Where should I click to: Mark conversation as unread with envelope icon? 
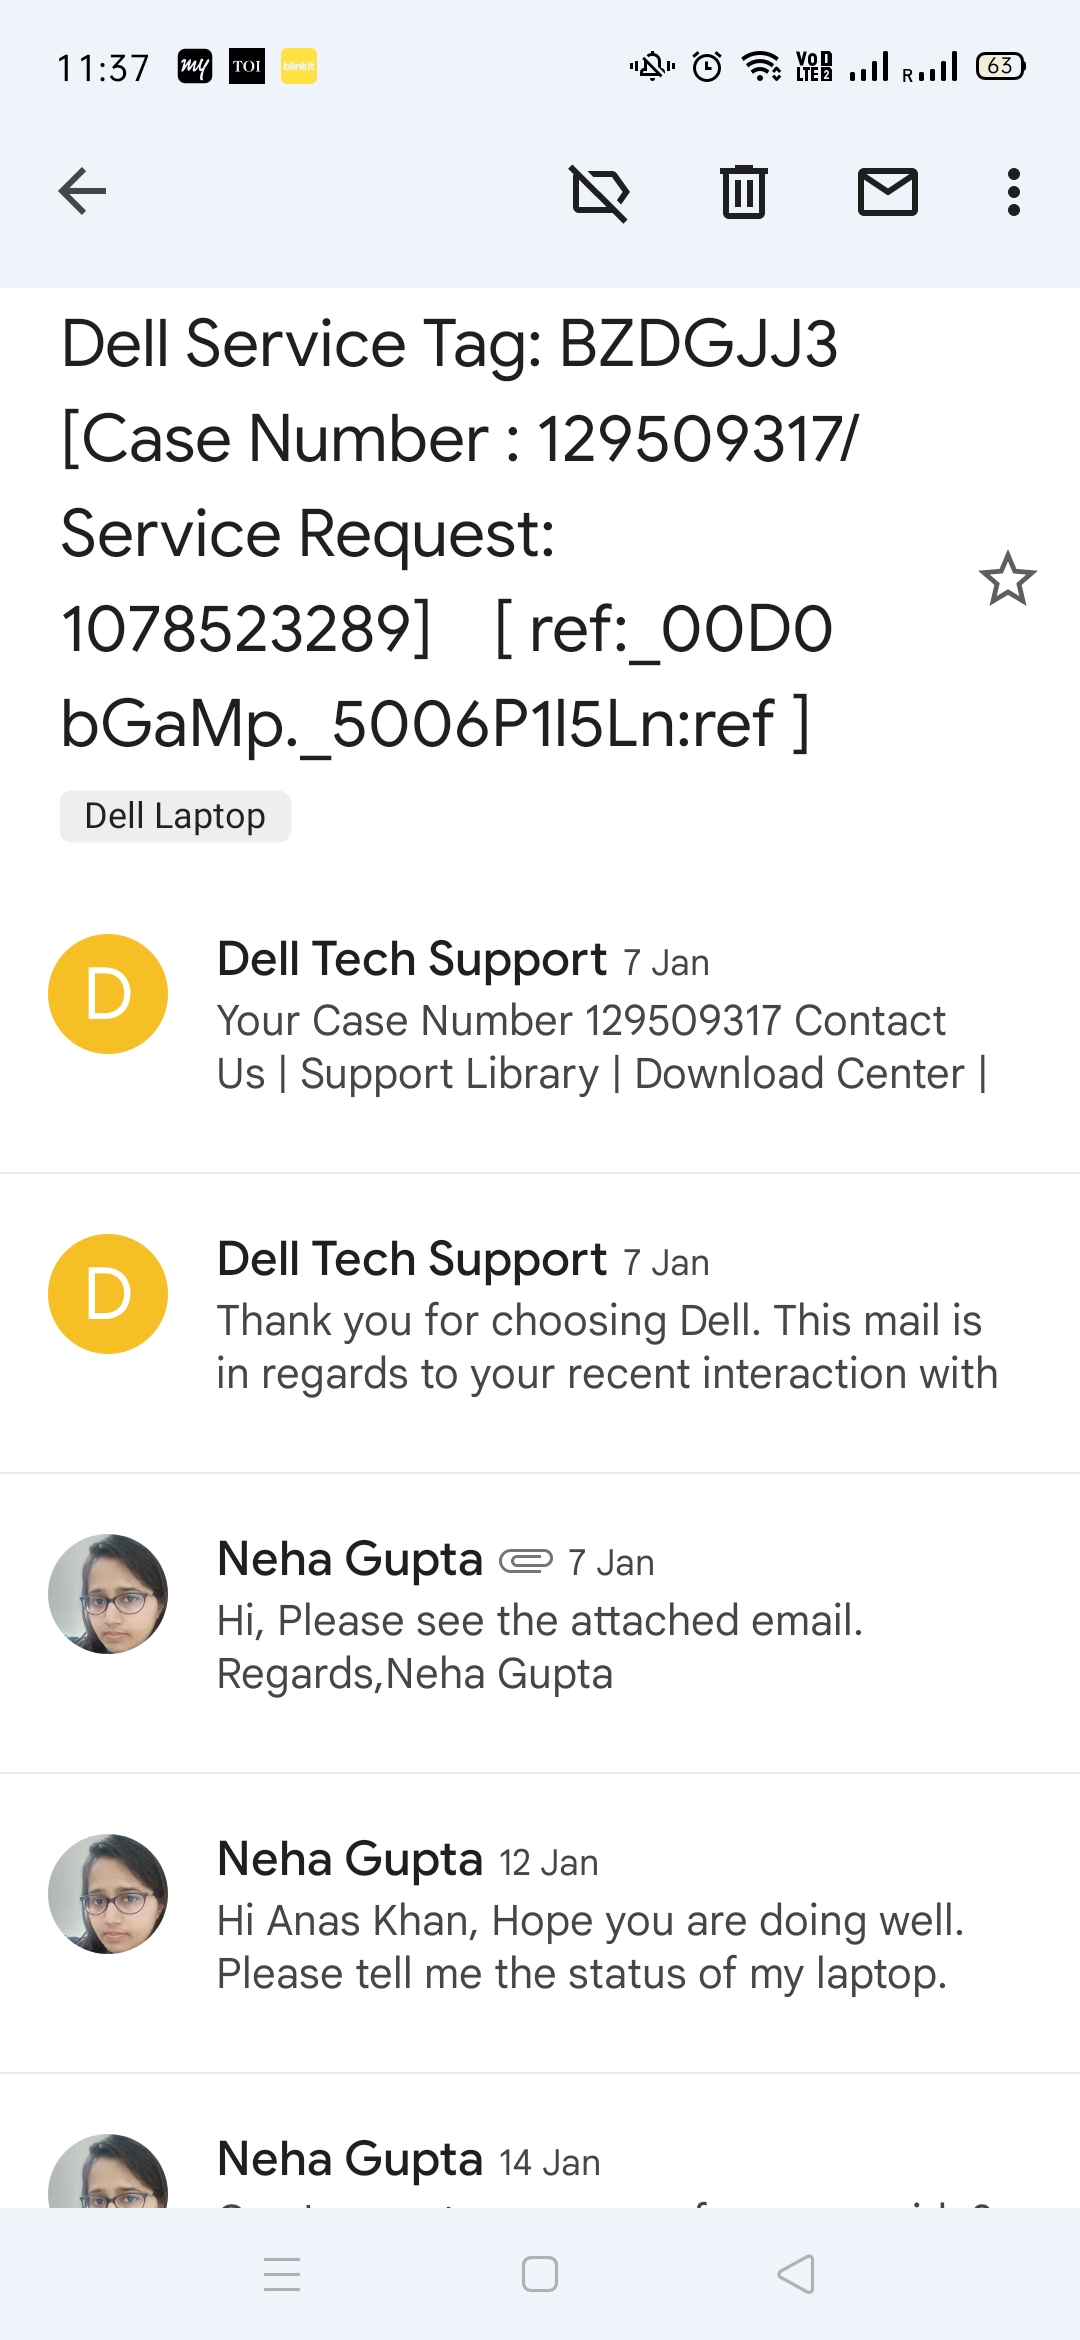(x=888, y=192)
